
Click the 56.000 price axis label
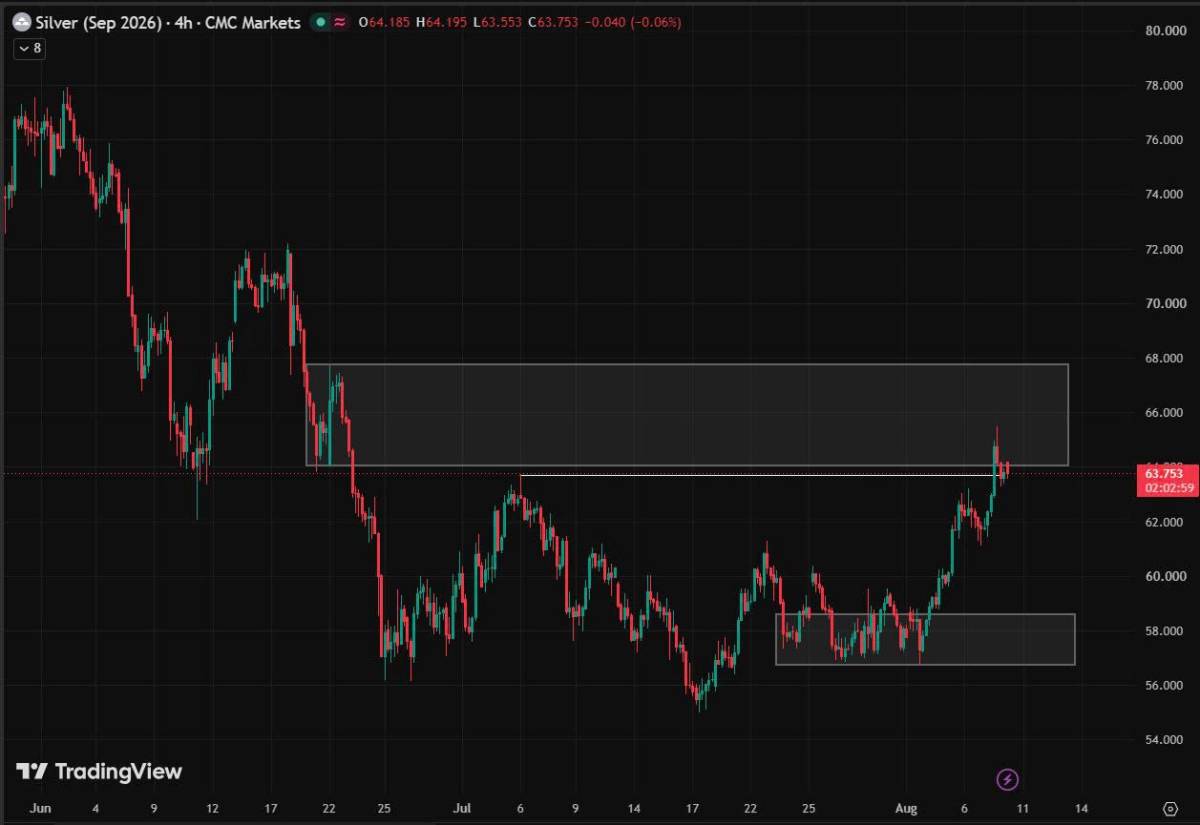(x=1165, y=685)
